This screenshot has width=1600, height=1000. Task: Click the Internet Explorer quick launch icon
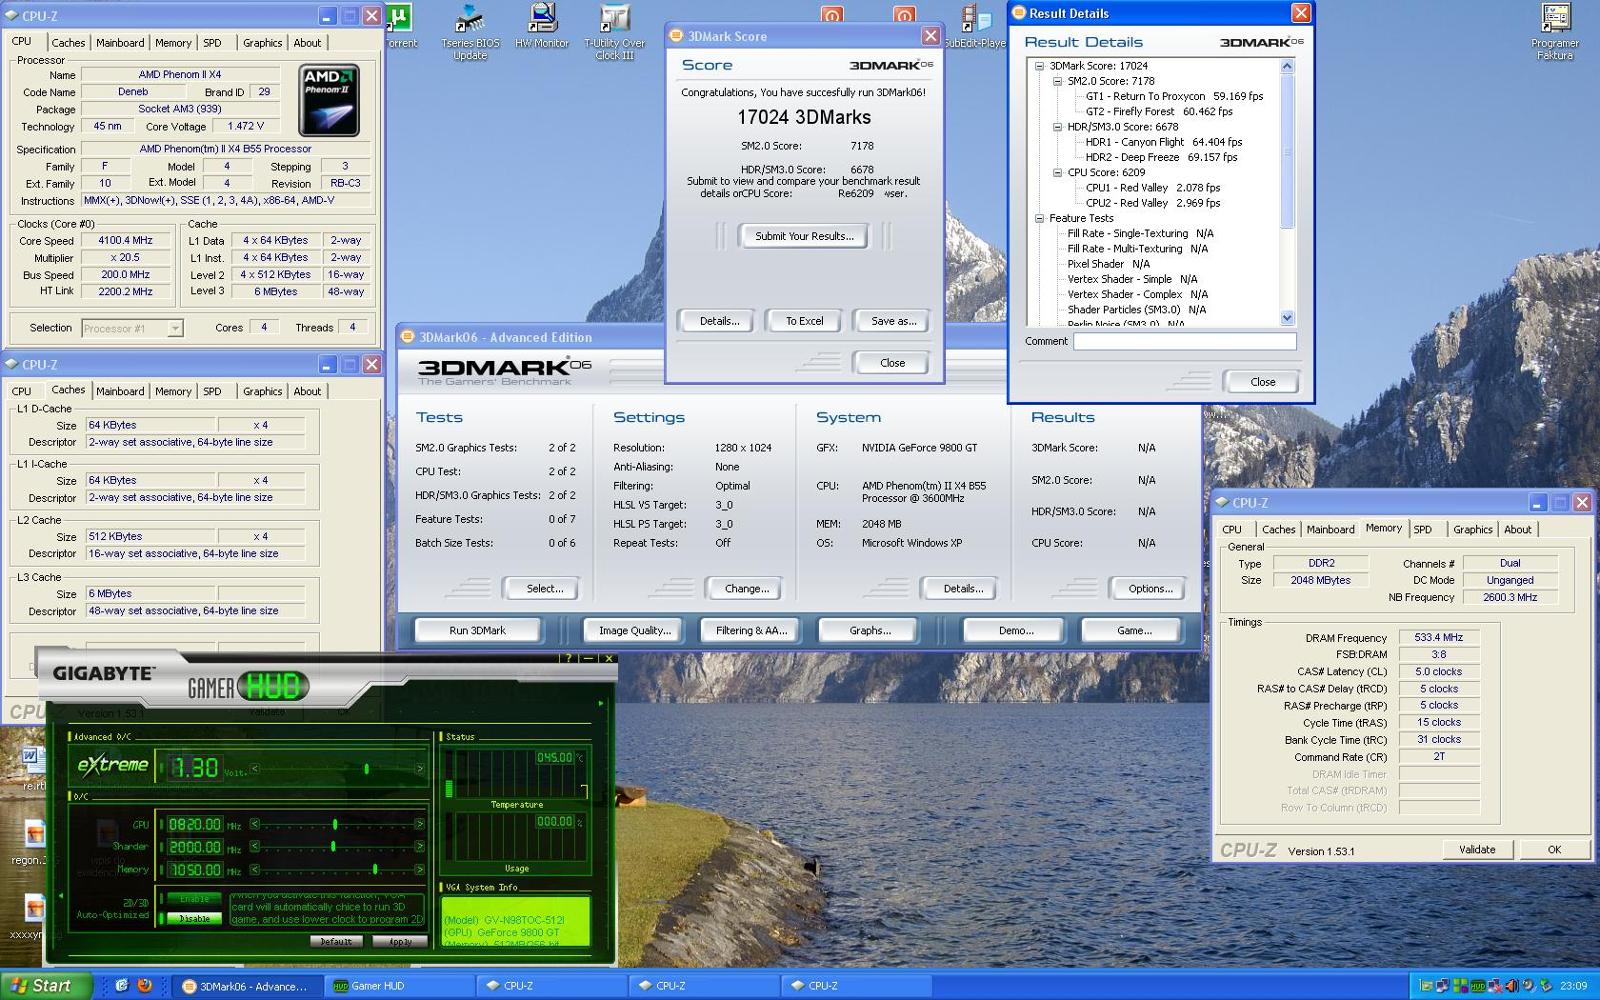pyautogui.click(x=122, y=985)
